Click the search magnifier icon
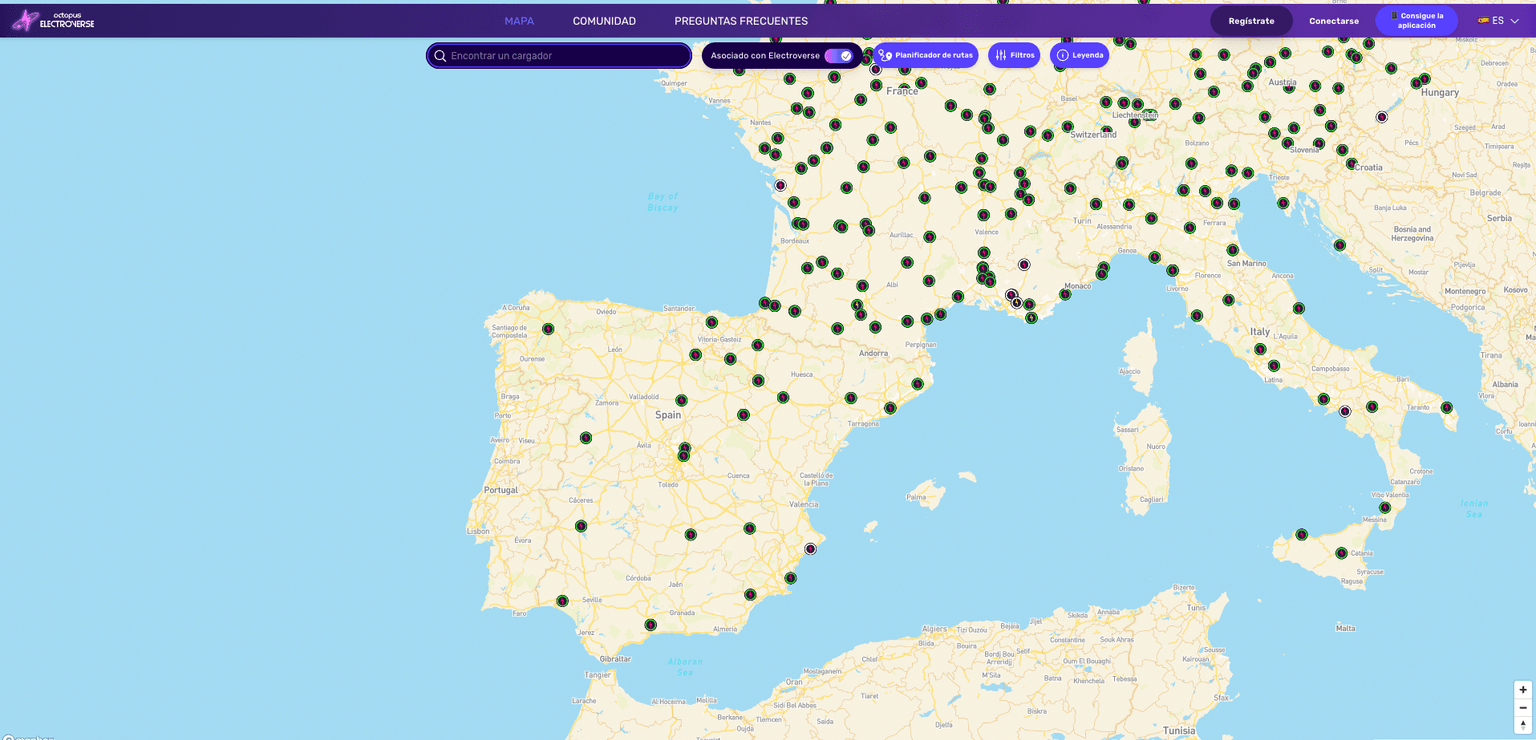Image resolution: width=1536 pixels, height=740 pixels. (441, 55)
